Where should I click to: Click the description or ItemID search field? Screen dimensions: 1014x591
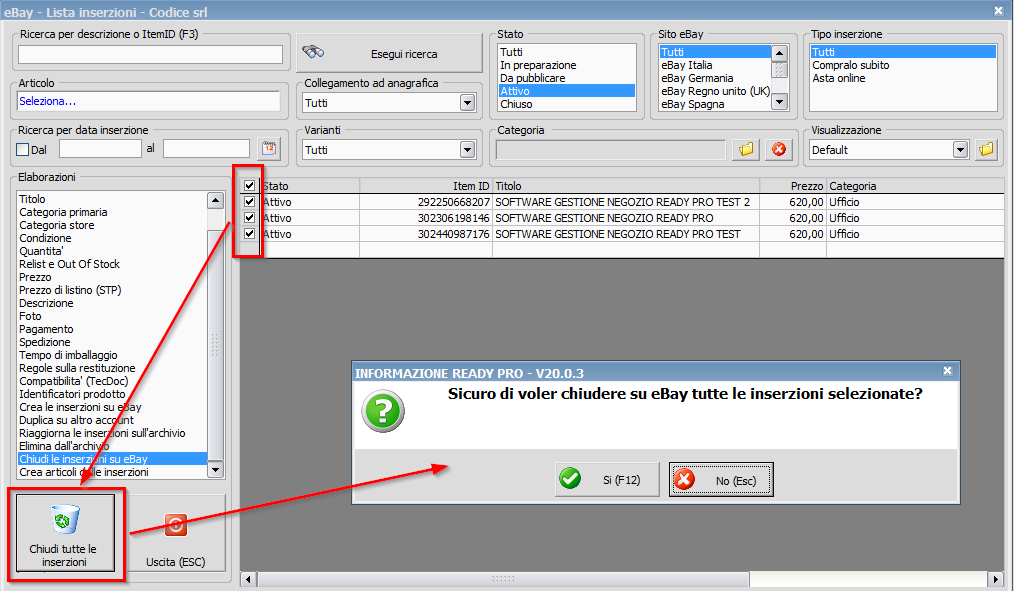click(150, 54)
